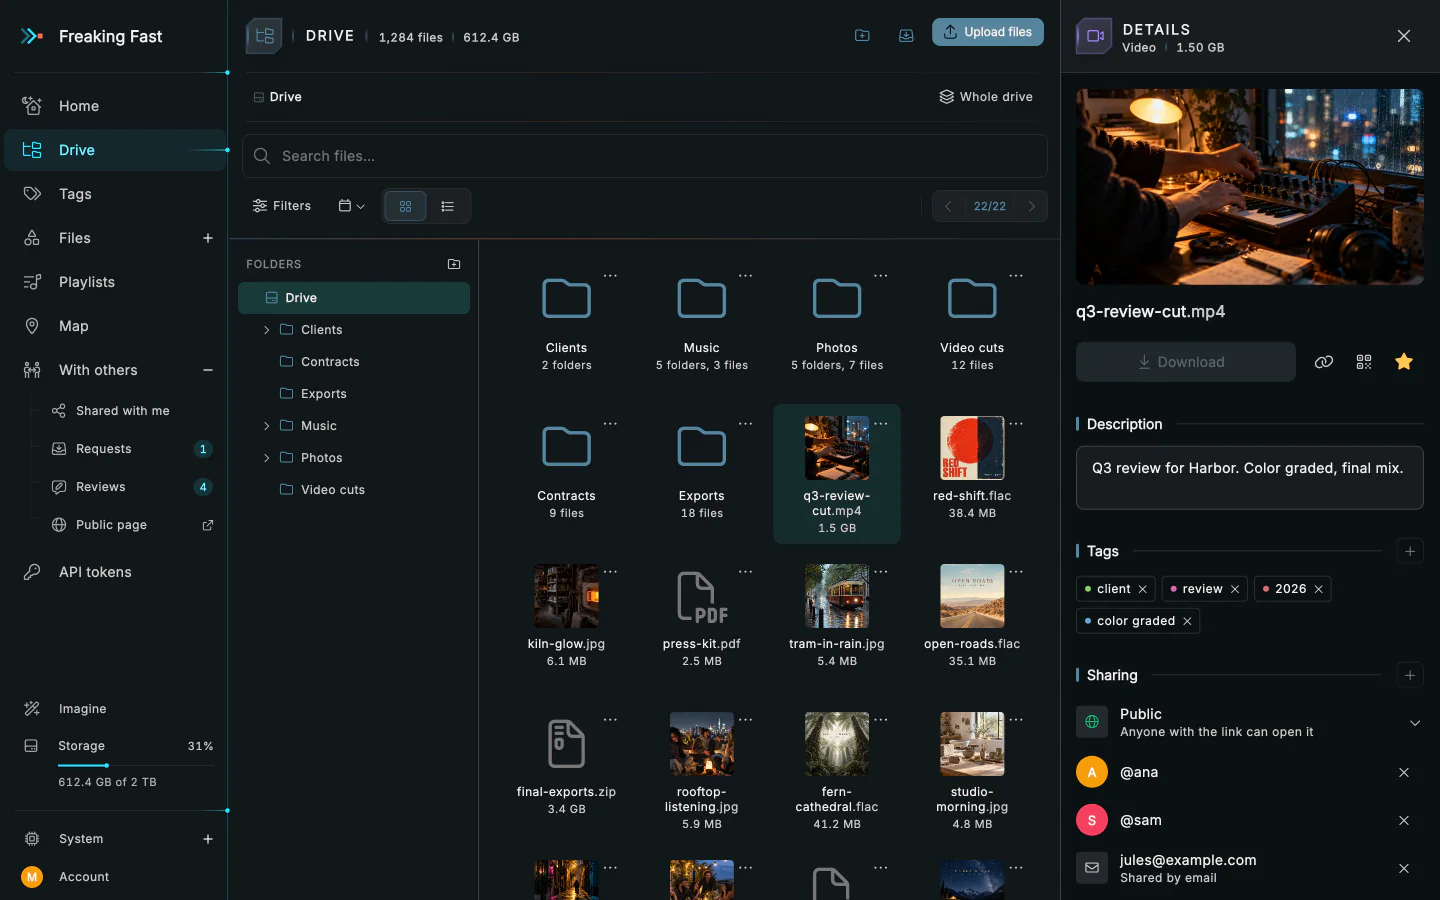Open API tokens page
This screenshot has height=900, width=1440.
coord(116,572)
